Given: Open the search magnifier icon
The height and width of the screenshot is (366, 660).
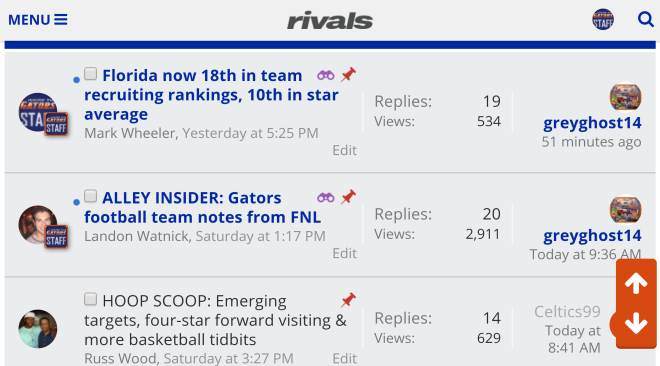Looking at the screenshot, I should (645, 19).
